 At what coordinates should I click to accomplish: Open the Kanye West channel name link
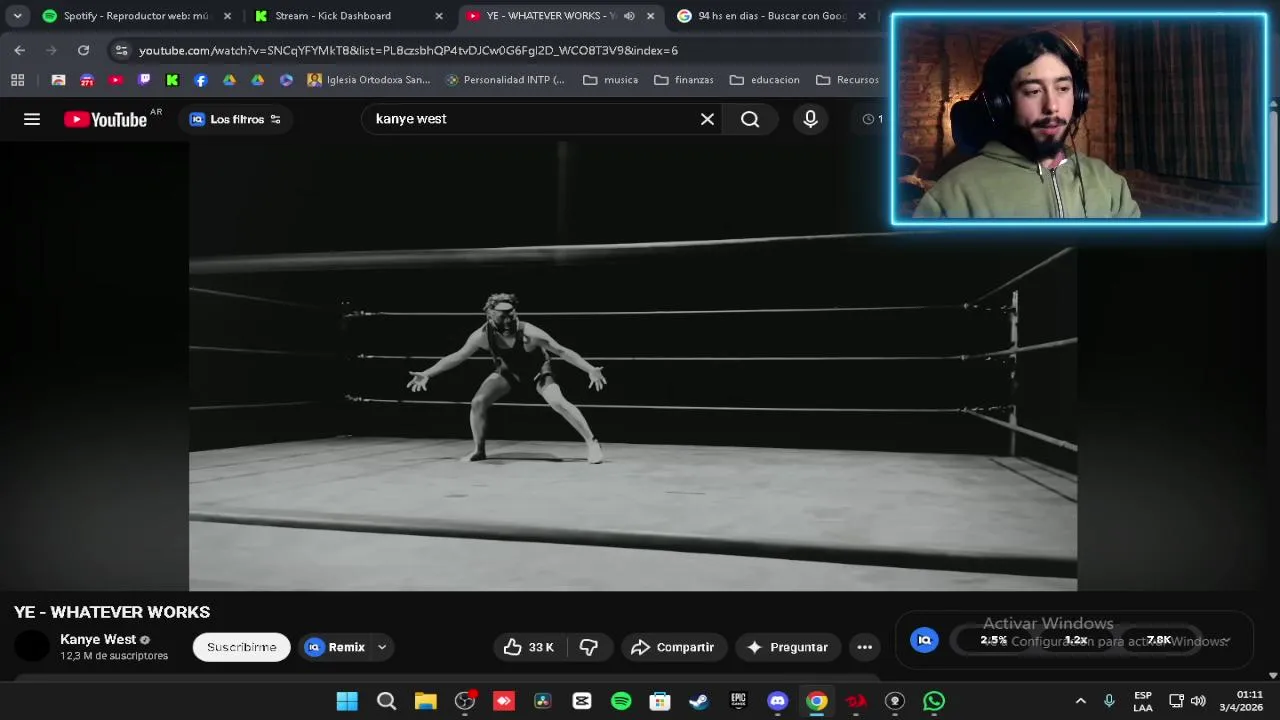(98, 639)
